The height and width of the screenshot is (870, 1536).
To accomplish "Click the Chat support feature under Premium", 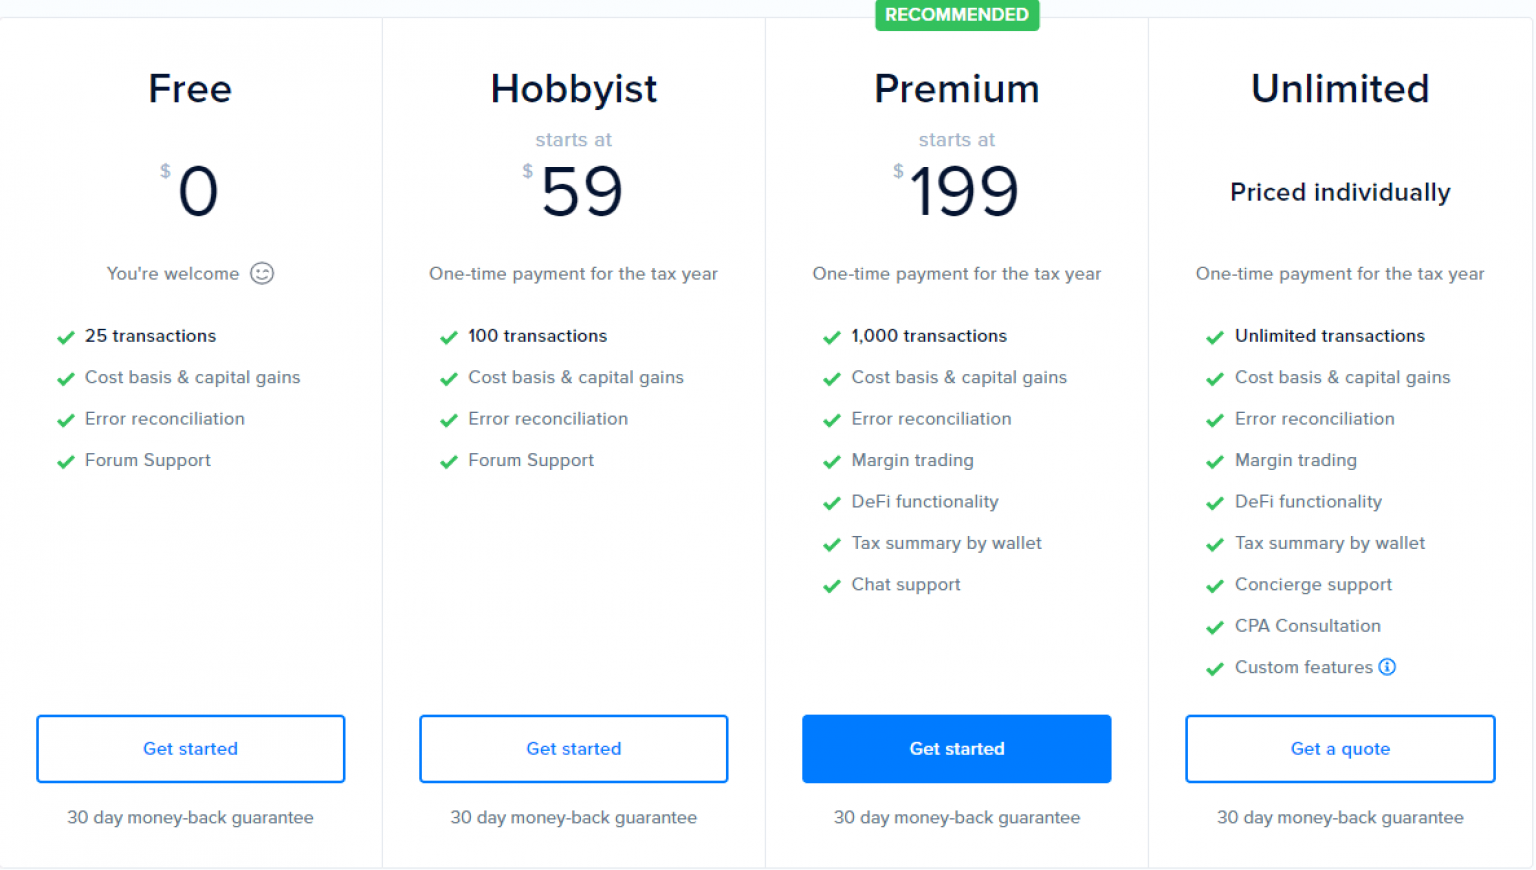I will pos(905,585).
